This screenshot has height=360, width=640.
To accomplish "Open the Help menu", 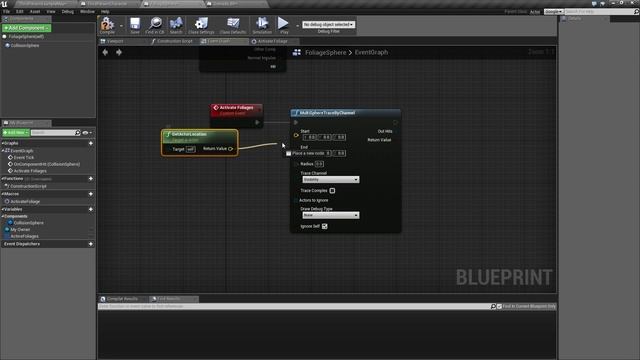I will [x=105, y=11].
